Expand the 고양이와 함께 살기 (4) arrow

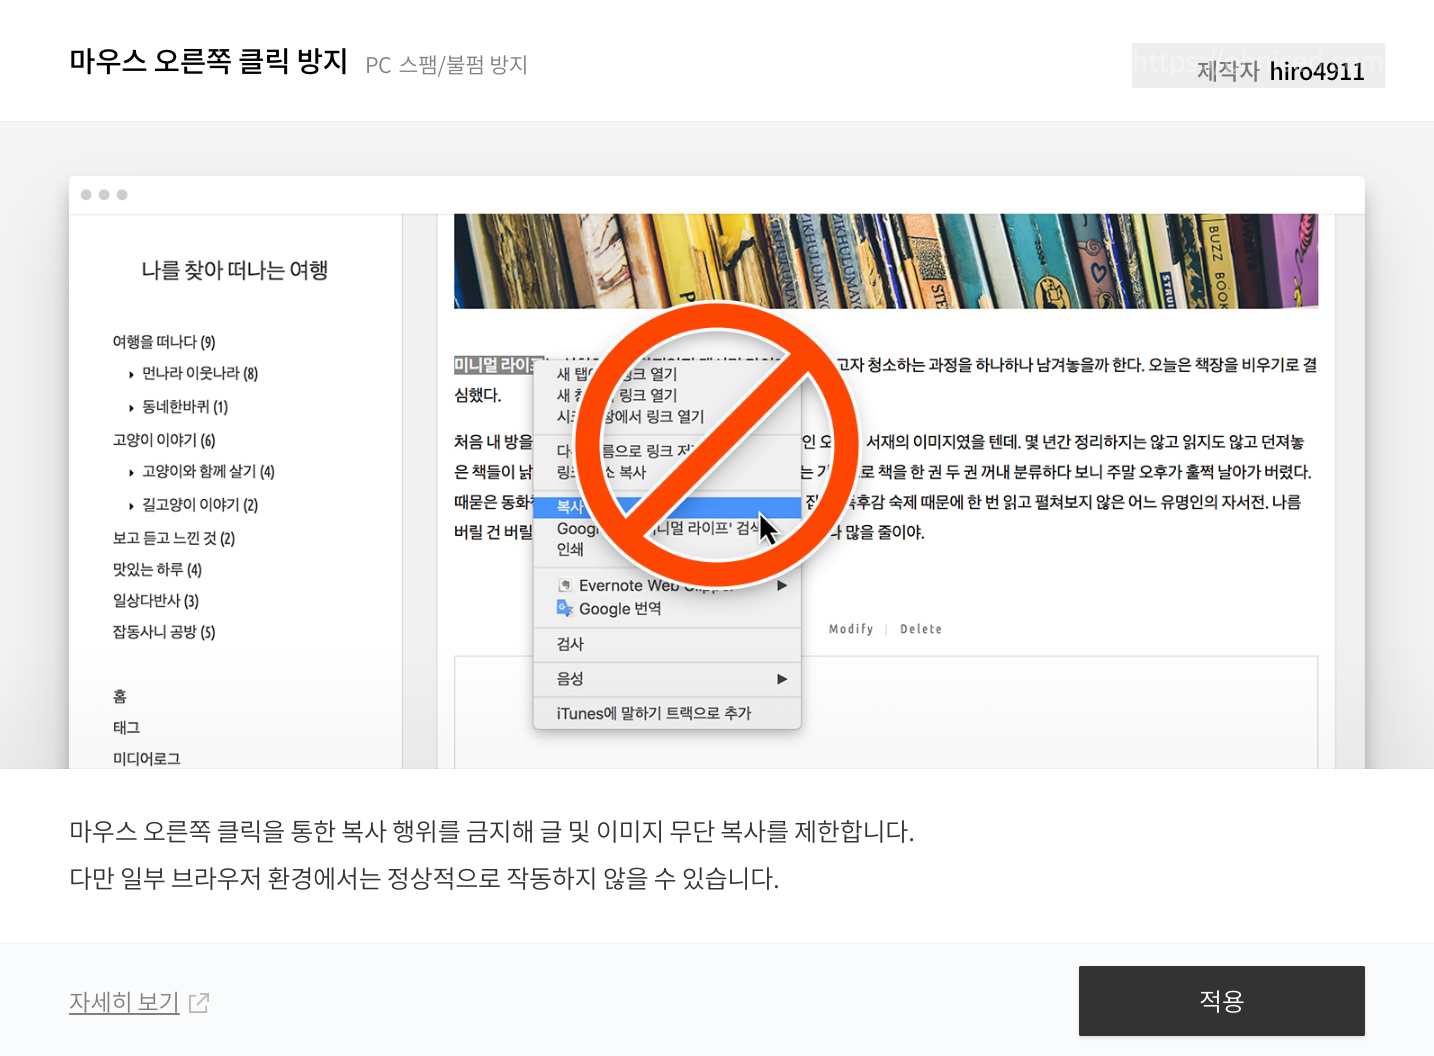[x=131, y=472]
